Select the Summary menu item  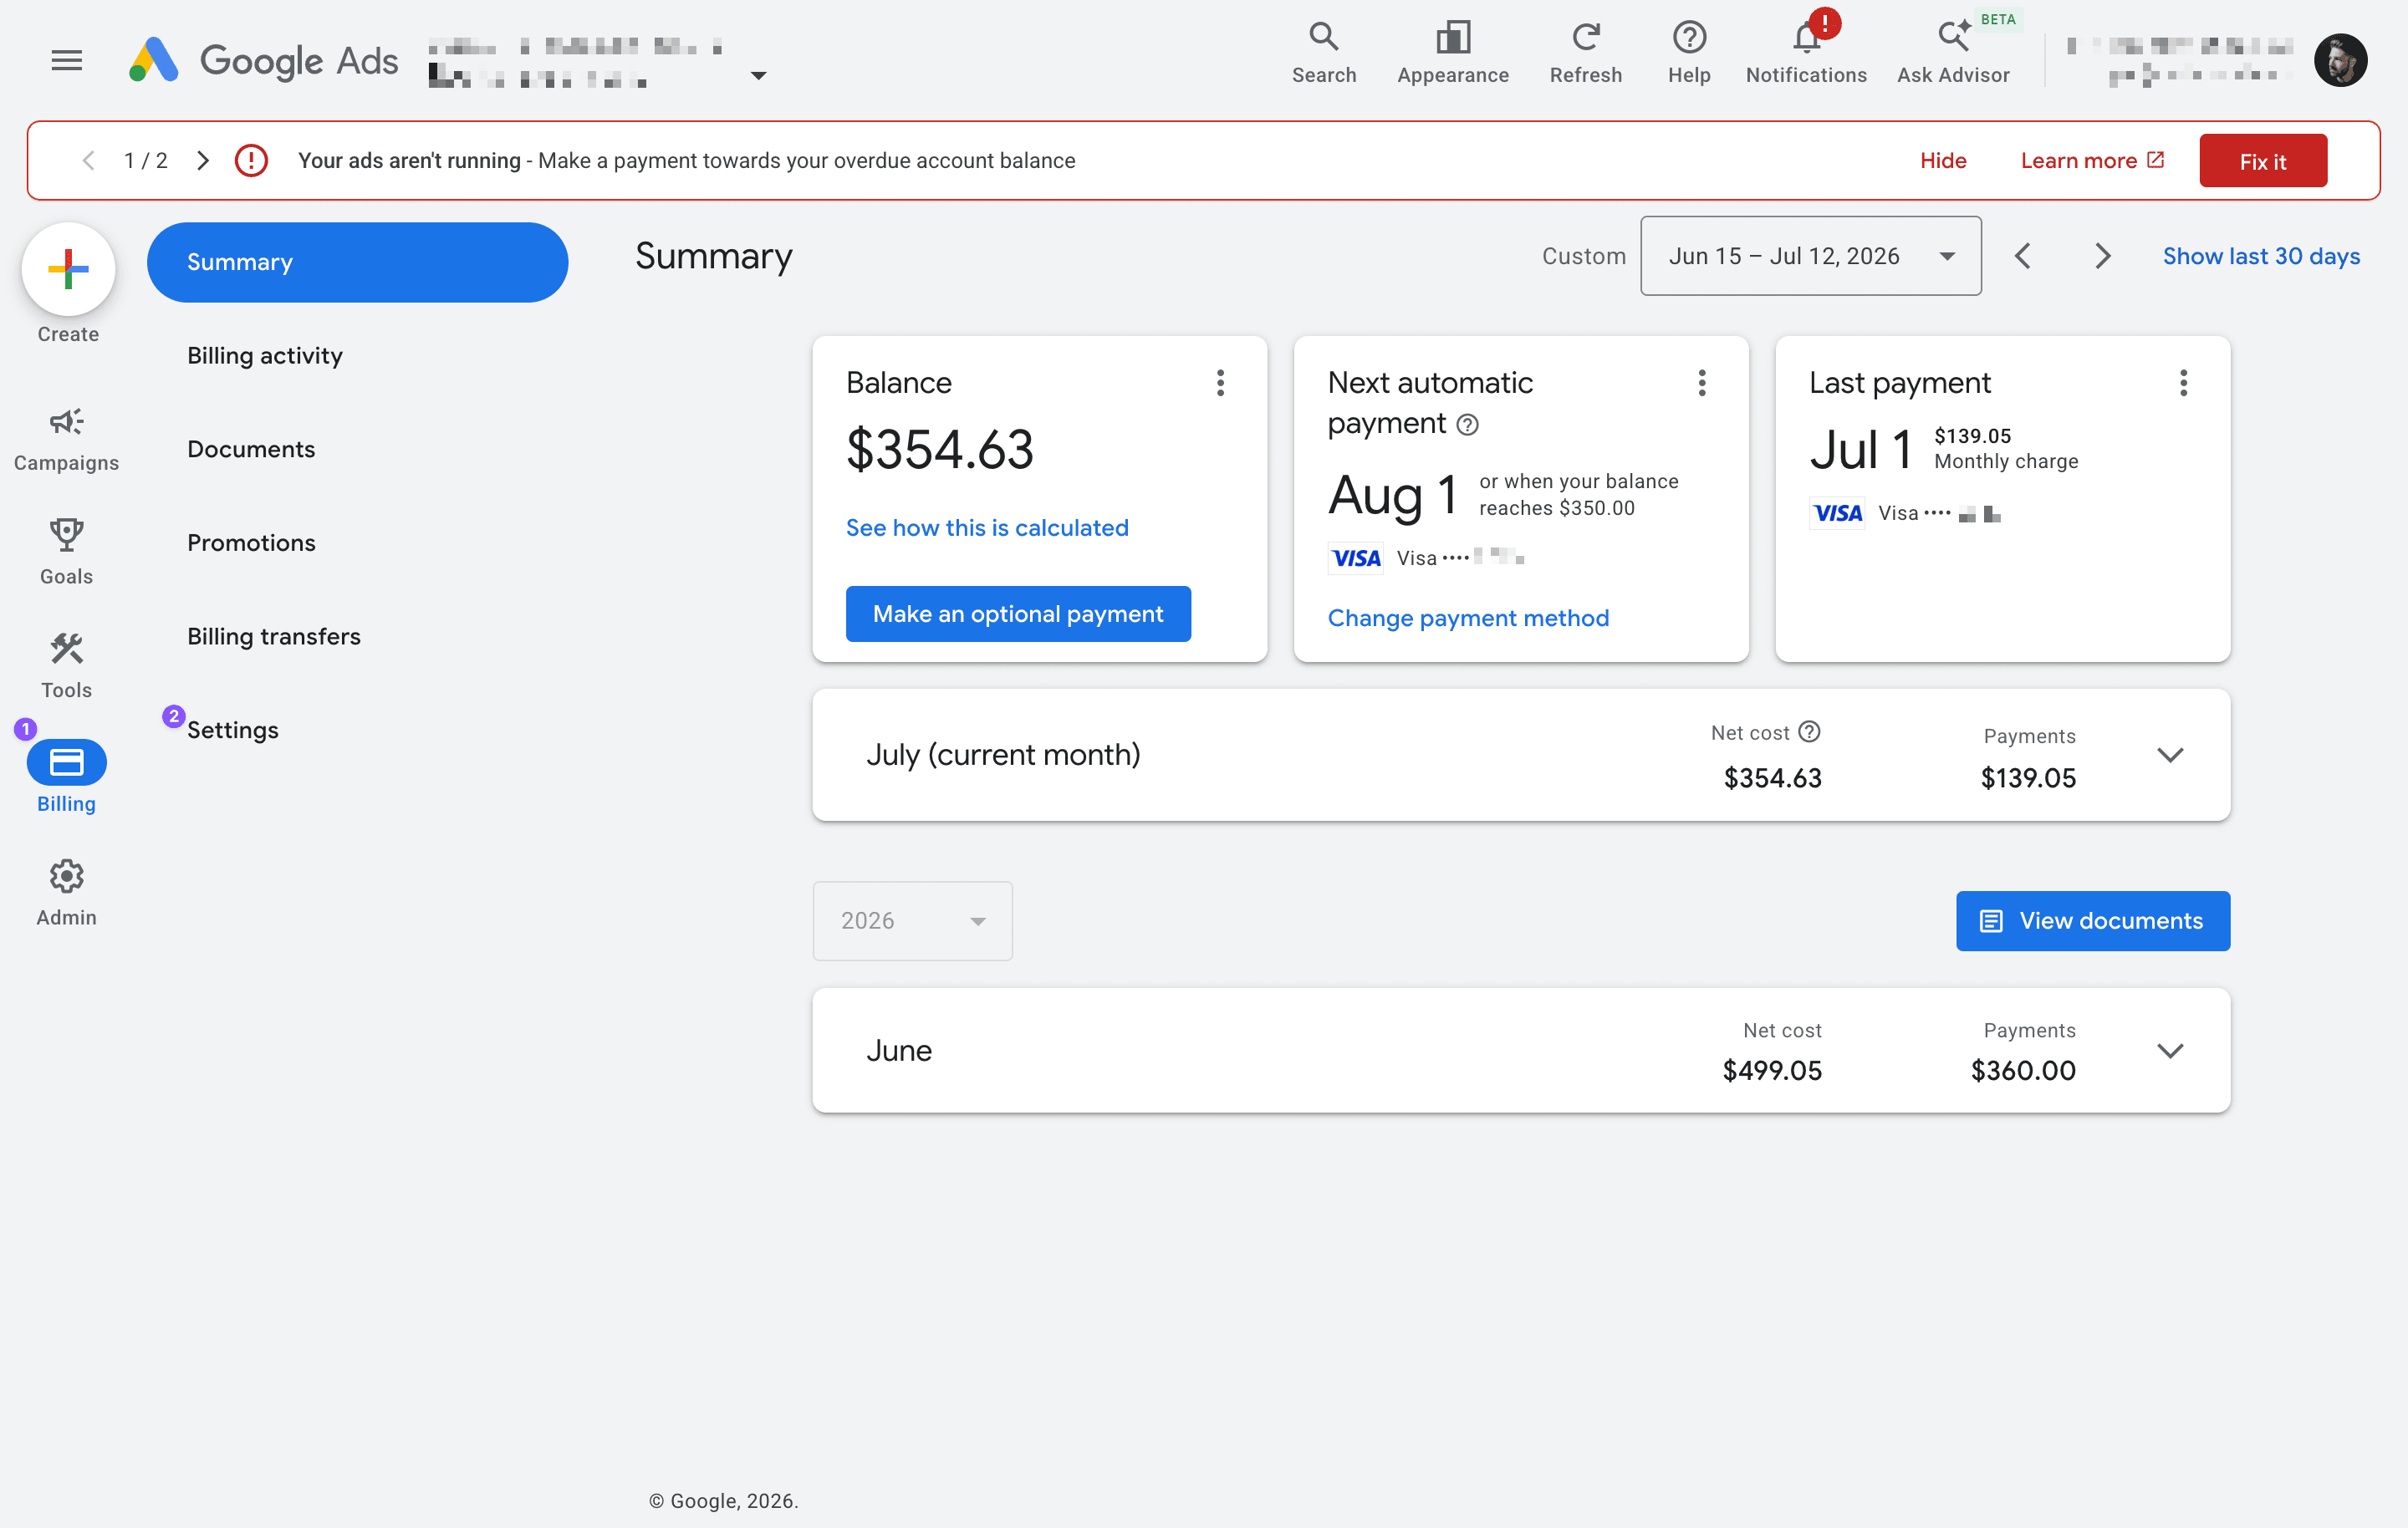pyautogui.click(x=357, y=262)
